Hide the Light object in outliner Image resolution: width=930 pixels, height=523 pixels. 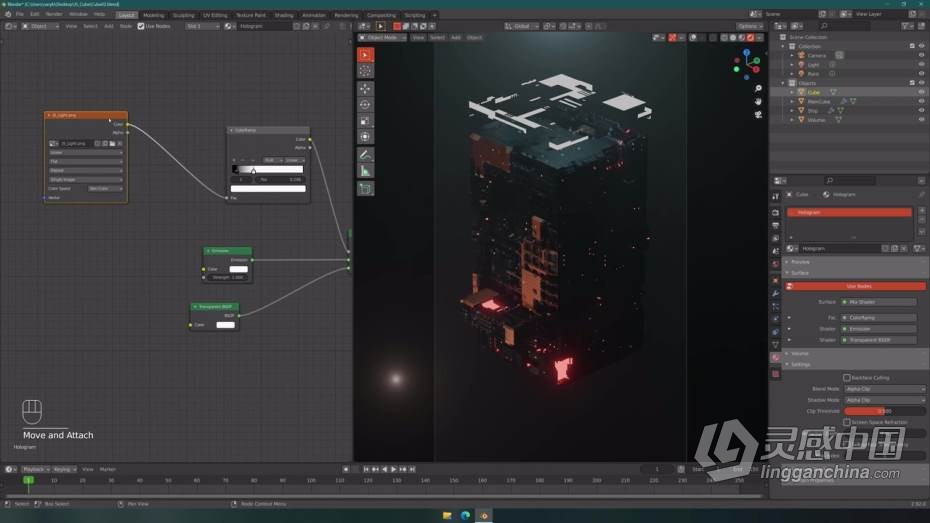click(x=921, y=65)
